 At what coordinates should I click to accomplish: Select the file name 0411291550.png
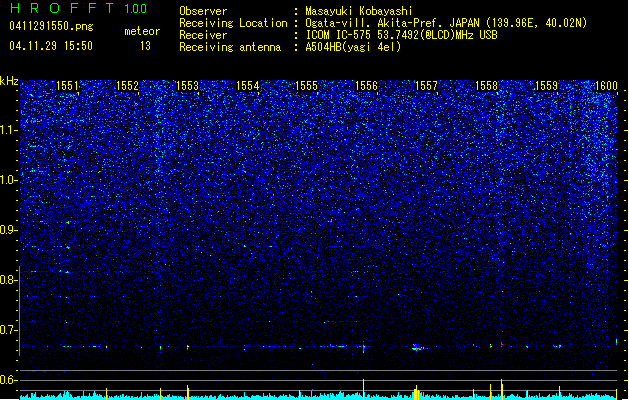pyautogui.click(x=51, y=26)
